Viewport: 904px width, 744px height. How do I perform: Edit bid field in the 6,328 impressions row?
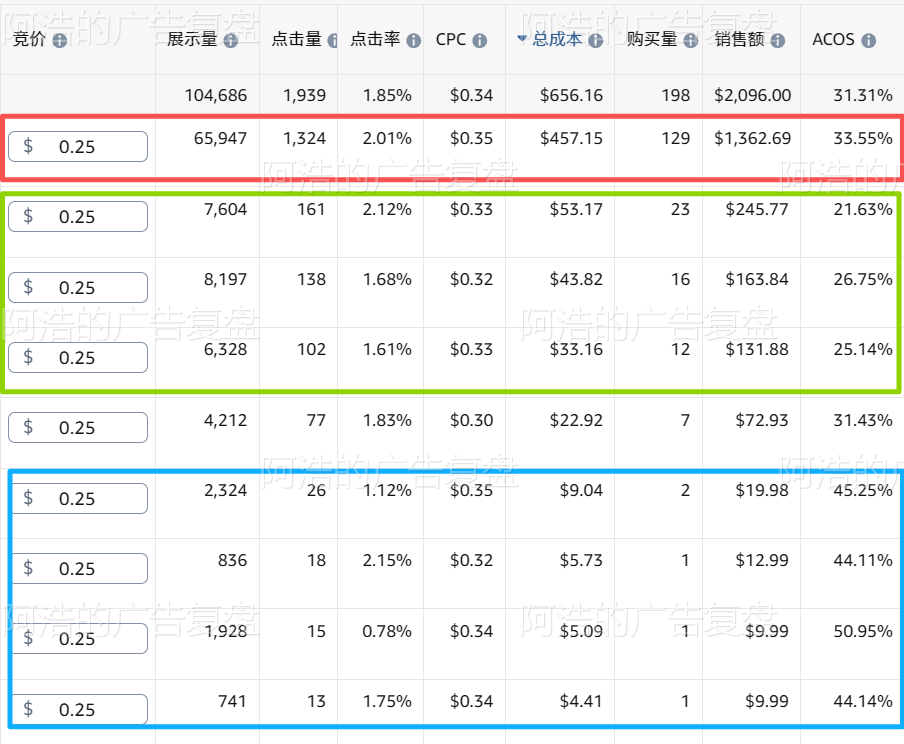coord(78,358)
